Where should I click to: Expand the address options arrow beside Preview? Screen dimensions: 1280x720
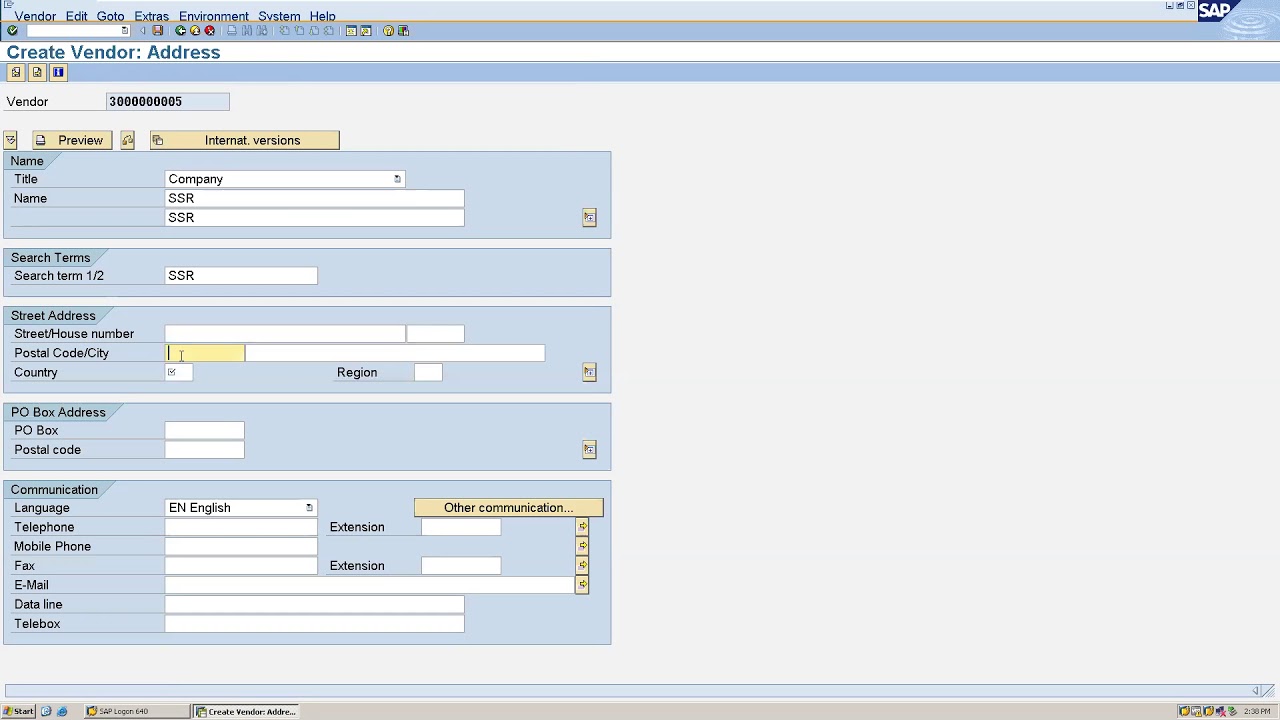[10, 140]
